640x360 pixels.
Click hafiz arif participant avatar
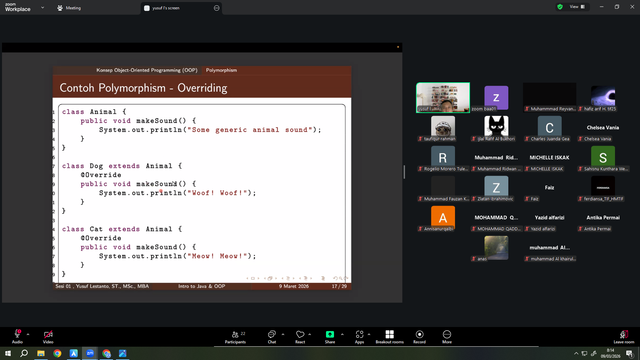pos(603,96)
